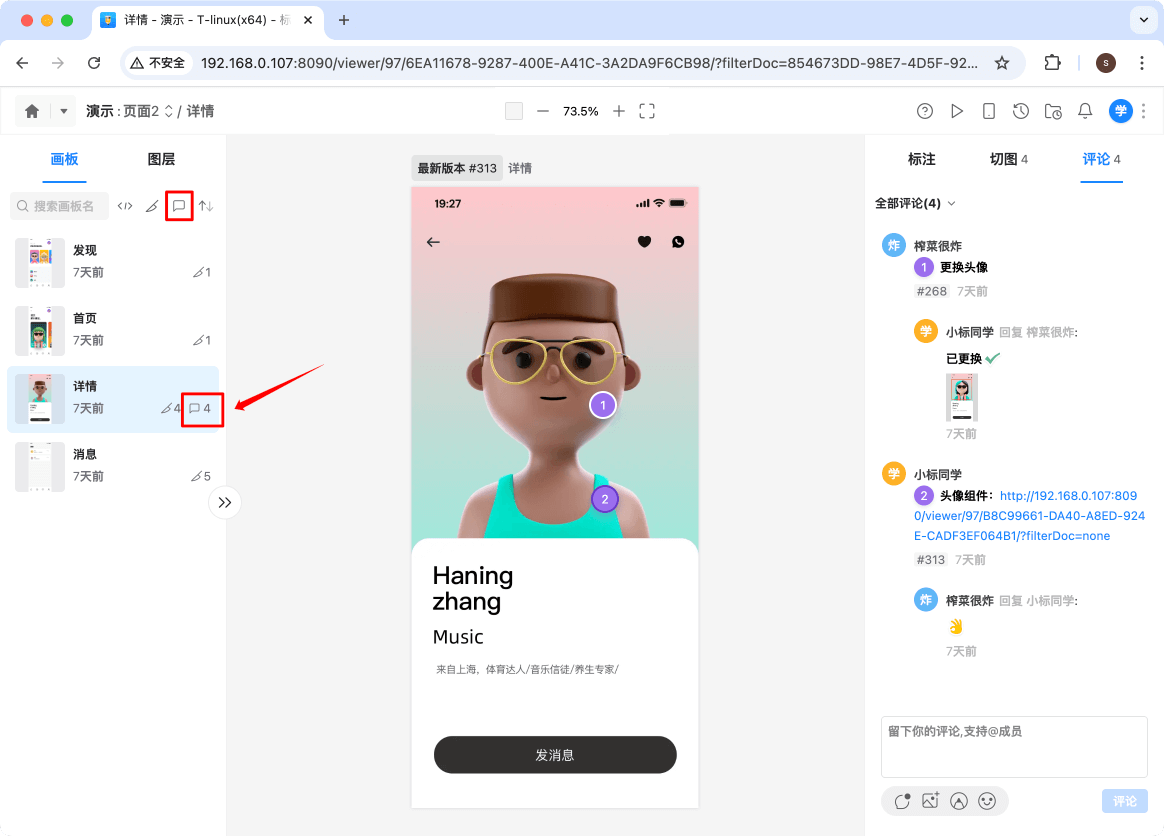The width and height of the screenshot is (1164, 836).
Task: Attach an image to the comment
Action: 930,801
